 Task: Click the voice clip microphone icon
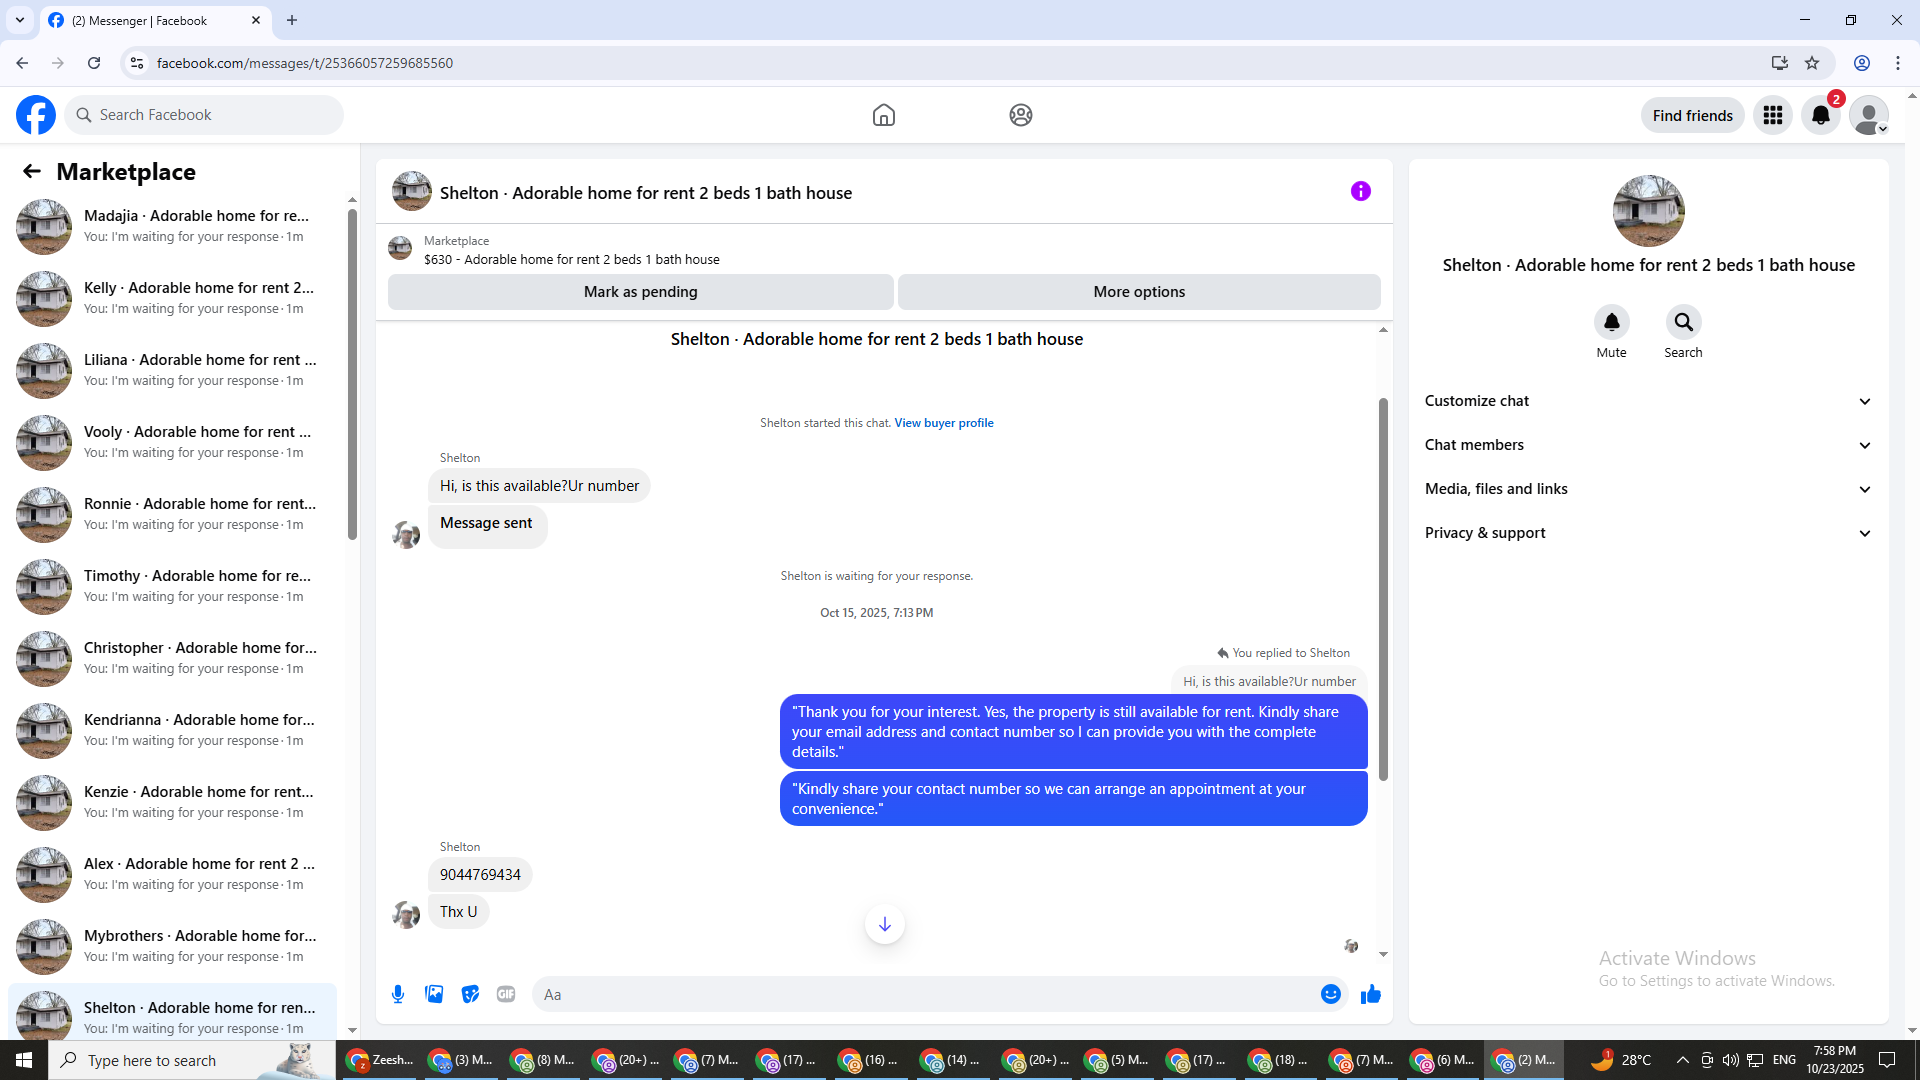[x=398, y=994]
